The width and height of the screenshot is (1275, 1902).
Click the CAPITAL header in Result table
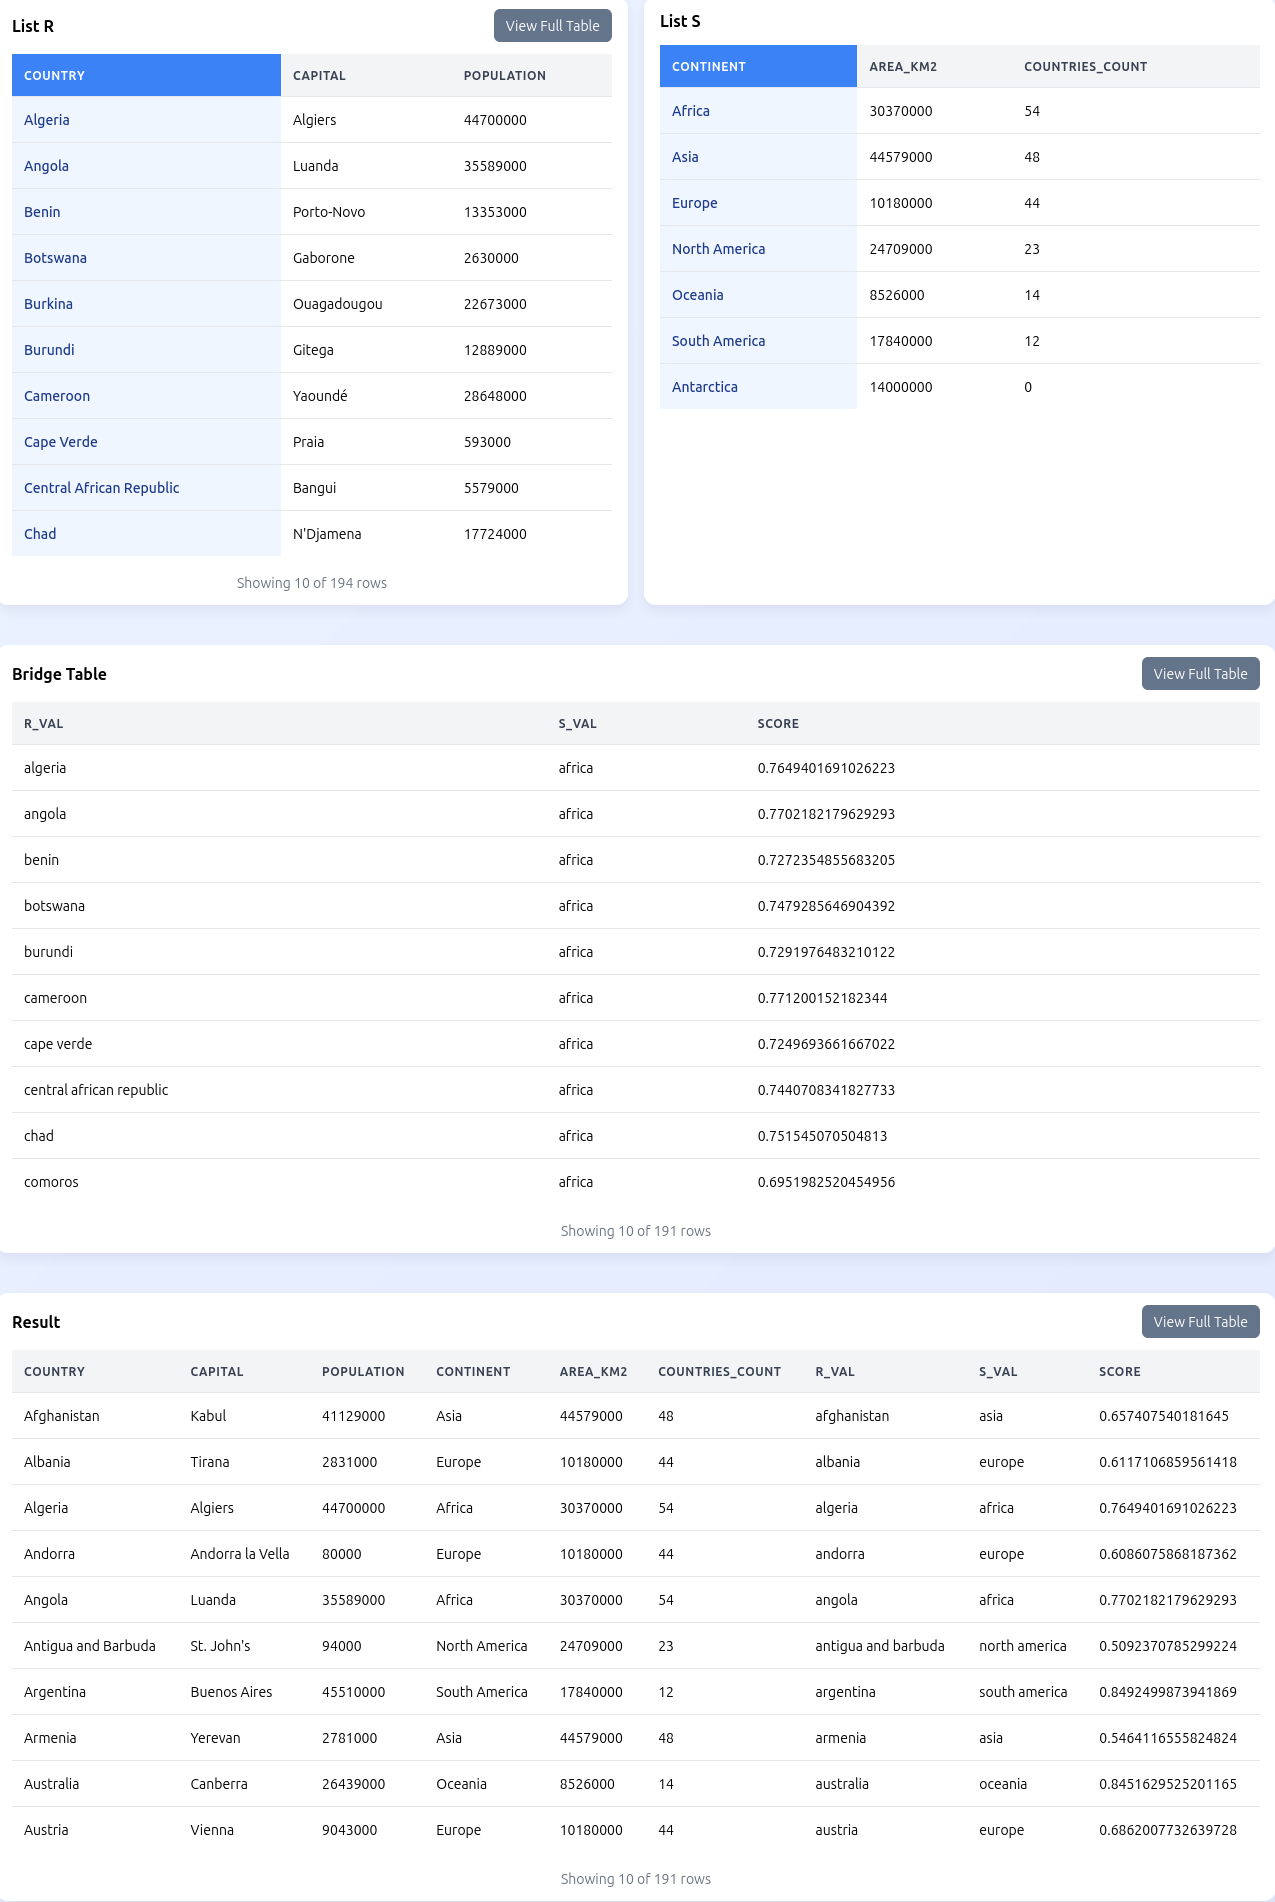(217, 1372)
